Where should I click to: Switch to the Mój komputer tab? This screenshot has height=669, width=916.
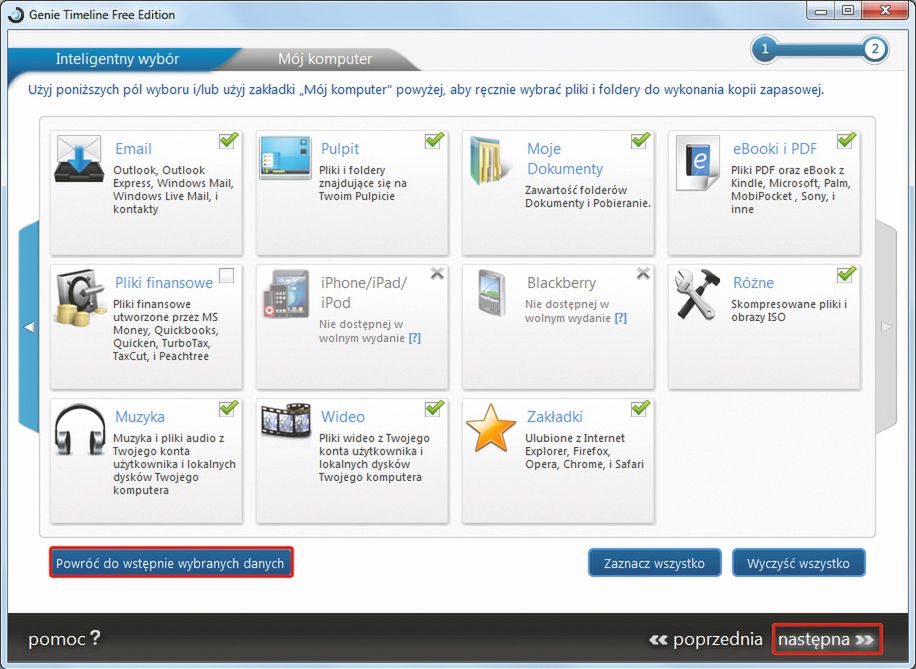[x=325, y=59]
